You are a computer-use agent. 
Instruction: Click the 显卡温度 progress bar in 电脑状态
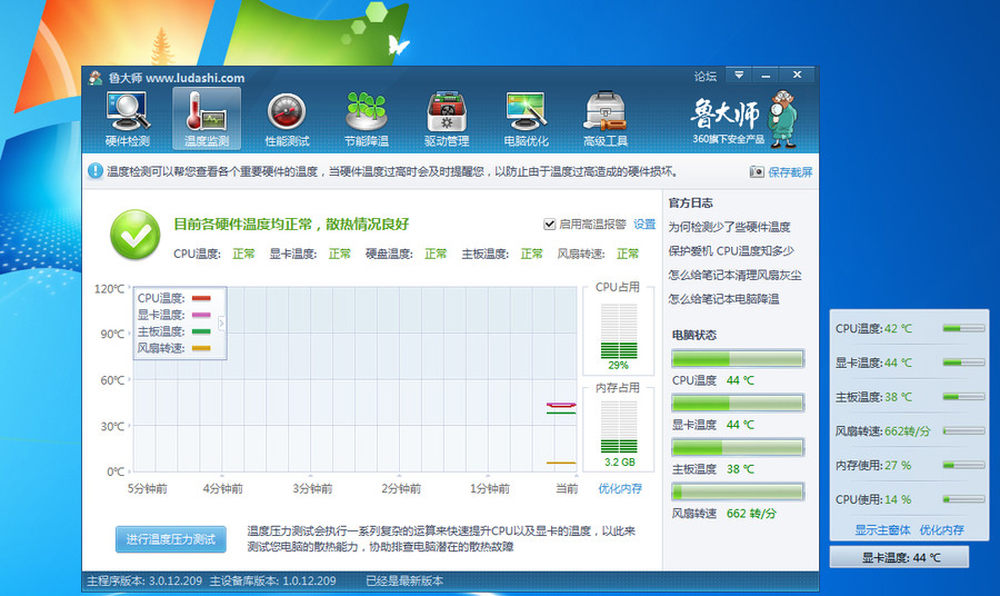pyautogui.click(x=737, y=403)
